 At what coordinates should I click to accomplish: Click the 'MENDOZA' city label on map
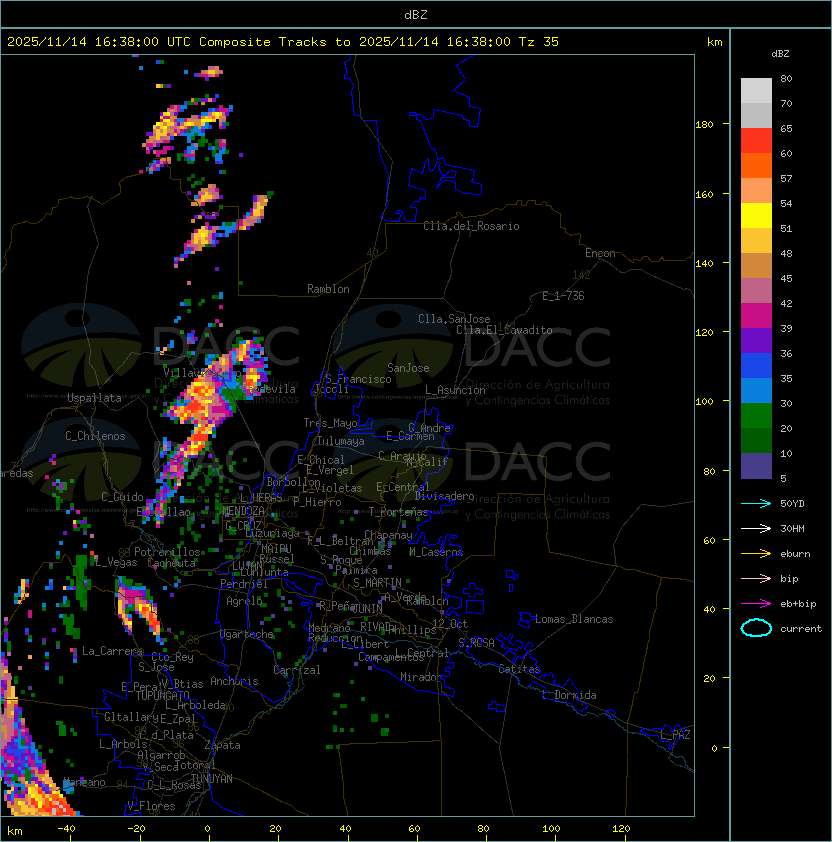click(x=243, y=511)
